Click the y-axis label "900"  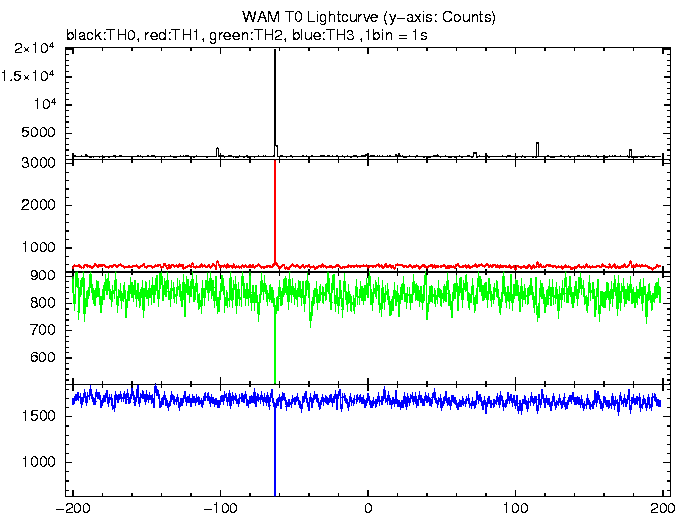click(x=43, y=276)
